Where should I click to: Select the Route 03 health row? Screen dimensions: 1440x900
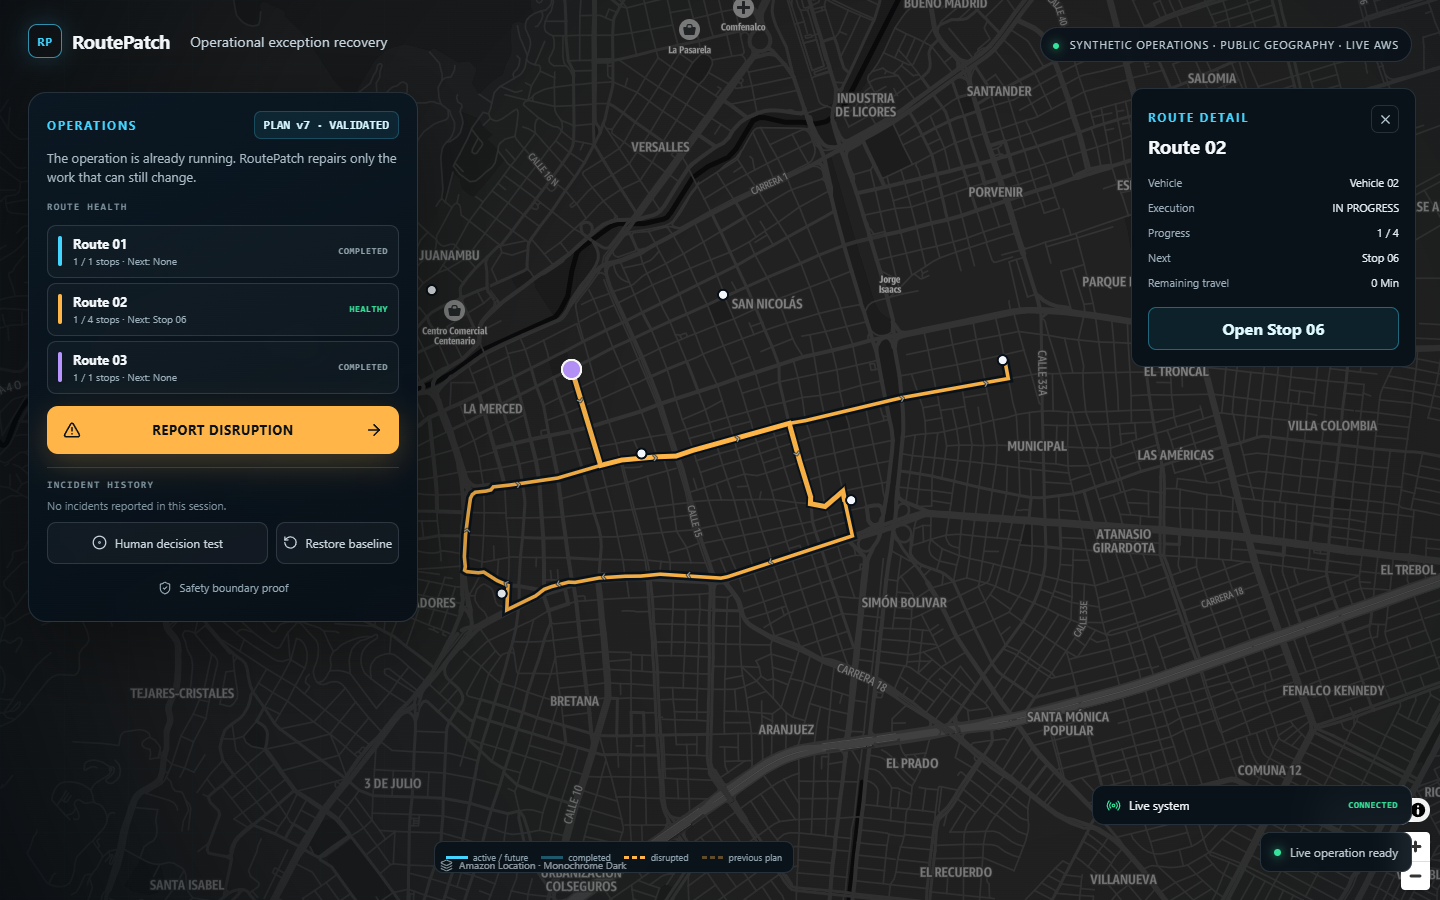click(x=223, y=368)
